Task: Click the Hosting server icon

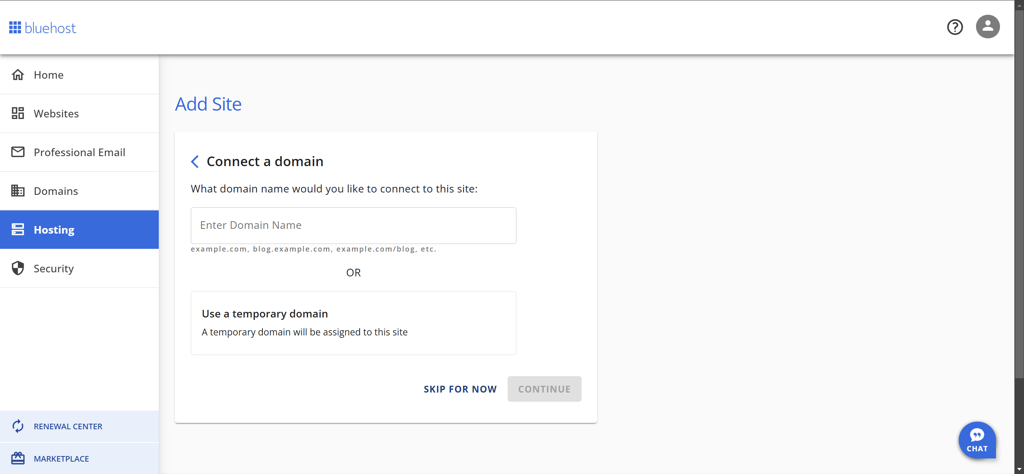Action: [18, 230]
